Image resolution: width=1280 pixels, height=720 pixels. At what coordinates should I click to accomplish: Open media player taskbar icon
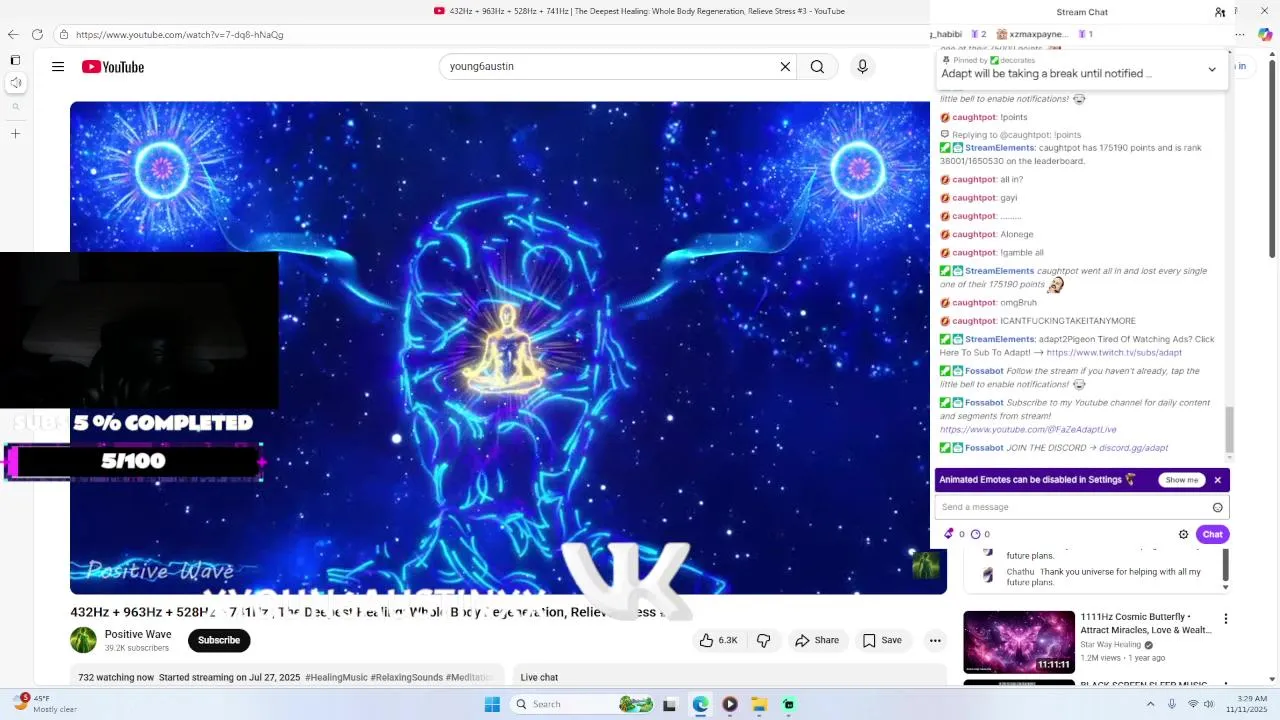click(x=730, y=704)
